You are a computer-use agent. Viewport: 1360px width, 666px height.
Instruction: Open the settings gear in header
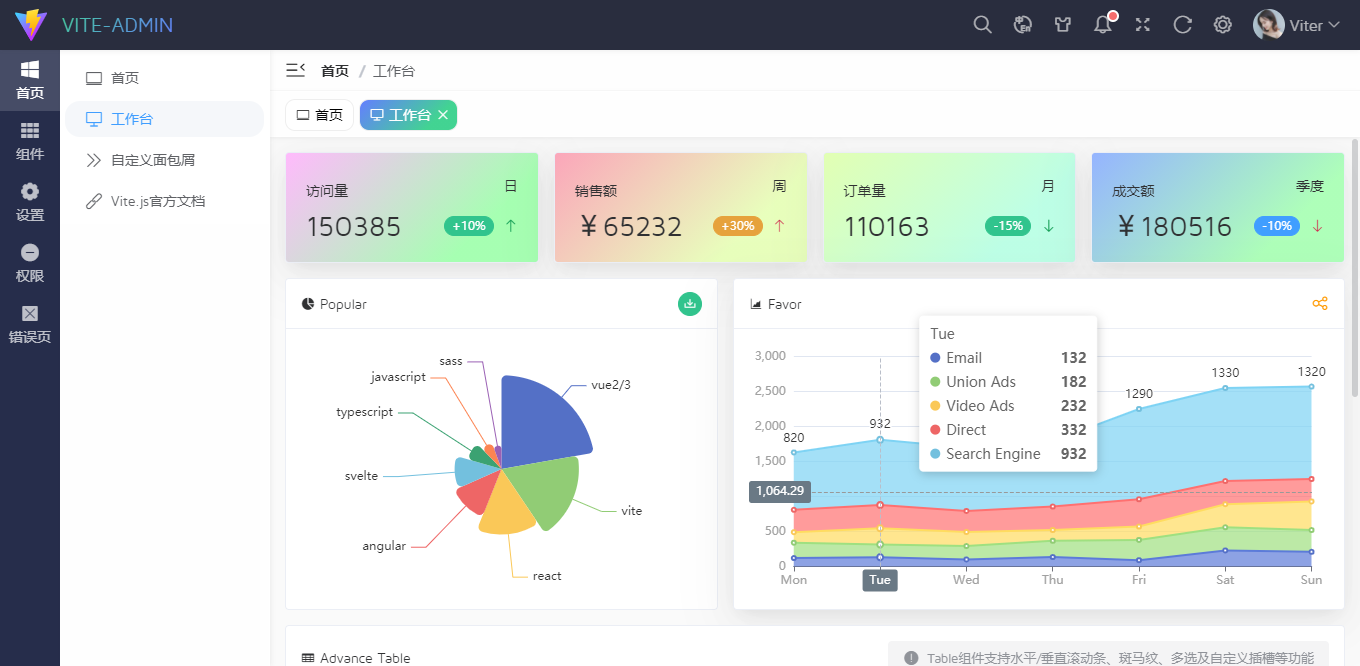pos(1223,25)
